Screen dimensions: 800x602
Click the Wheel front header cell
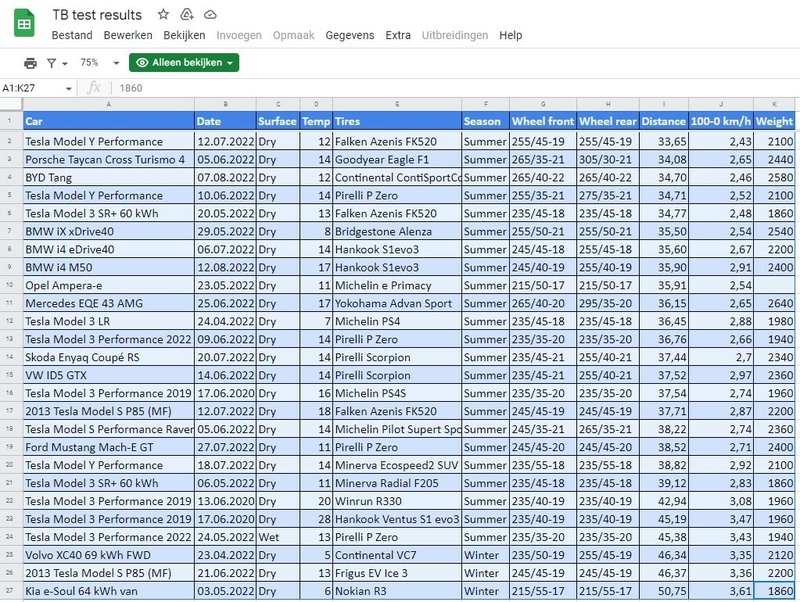(543, 121)
